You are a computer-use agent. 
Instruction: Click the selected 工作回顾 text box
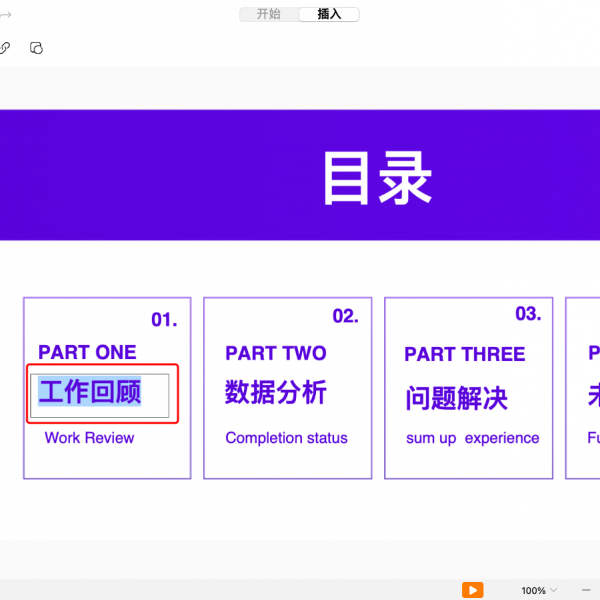click(x=90, y=392)
